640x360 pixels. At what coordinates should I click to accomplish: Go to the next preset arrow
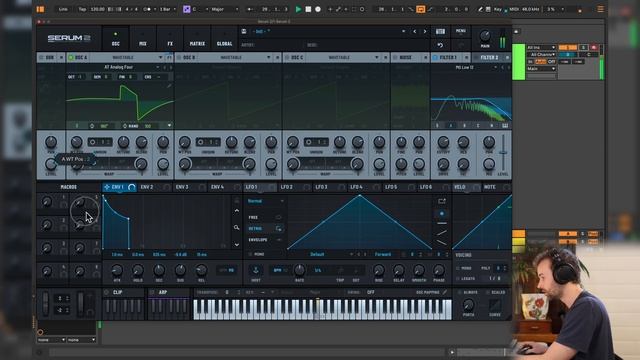coord(425,31)
